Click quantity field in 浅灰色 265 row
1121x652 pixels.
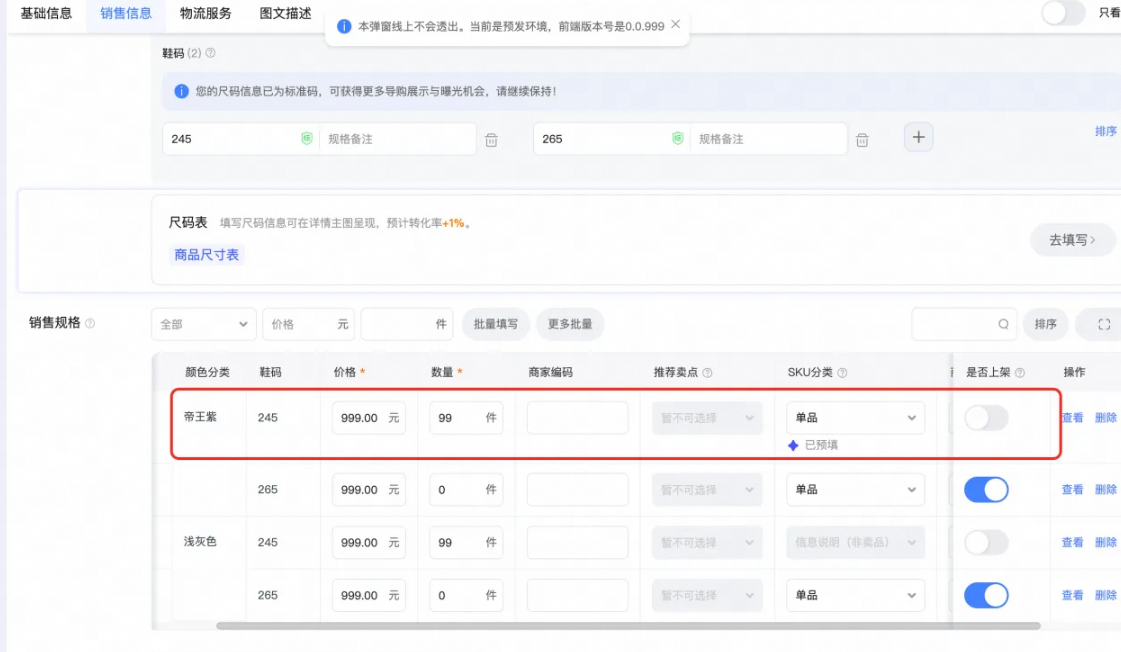[466, 596]
